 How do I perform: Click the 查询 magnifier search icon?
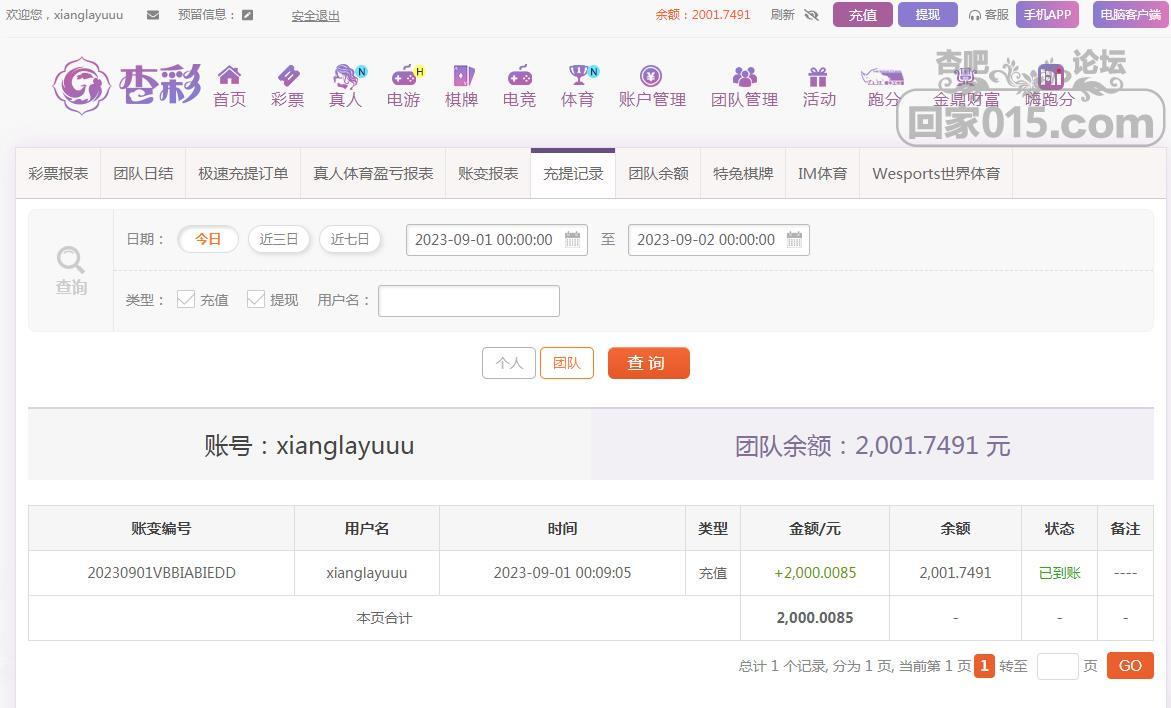[x=71, y=261]
